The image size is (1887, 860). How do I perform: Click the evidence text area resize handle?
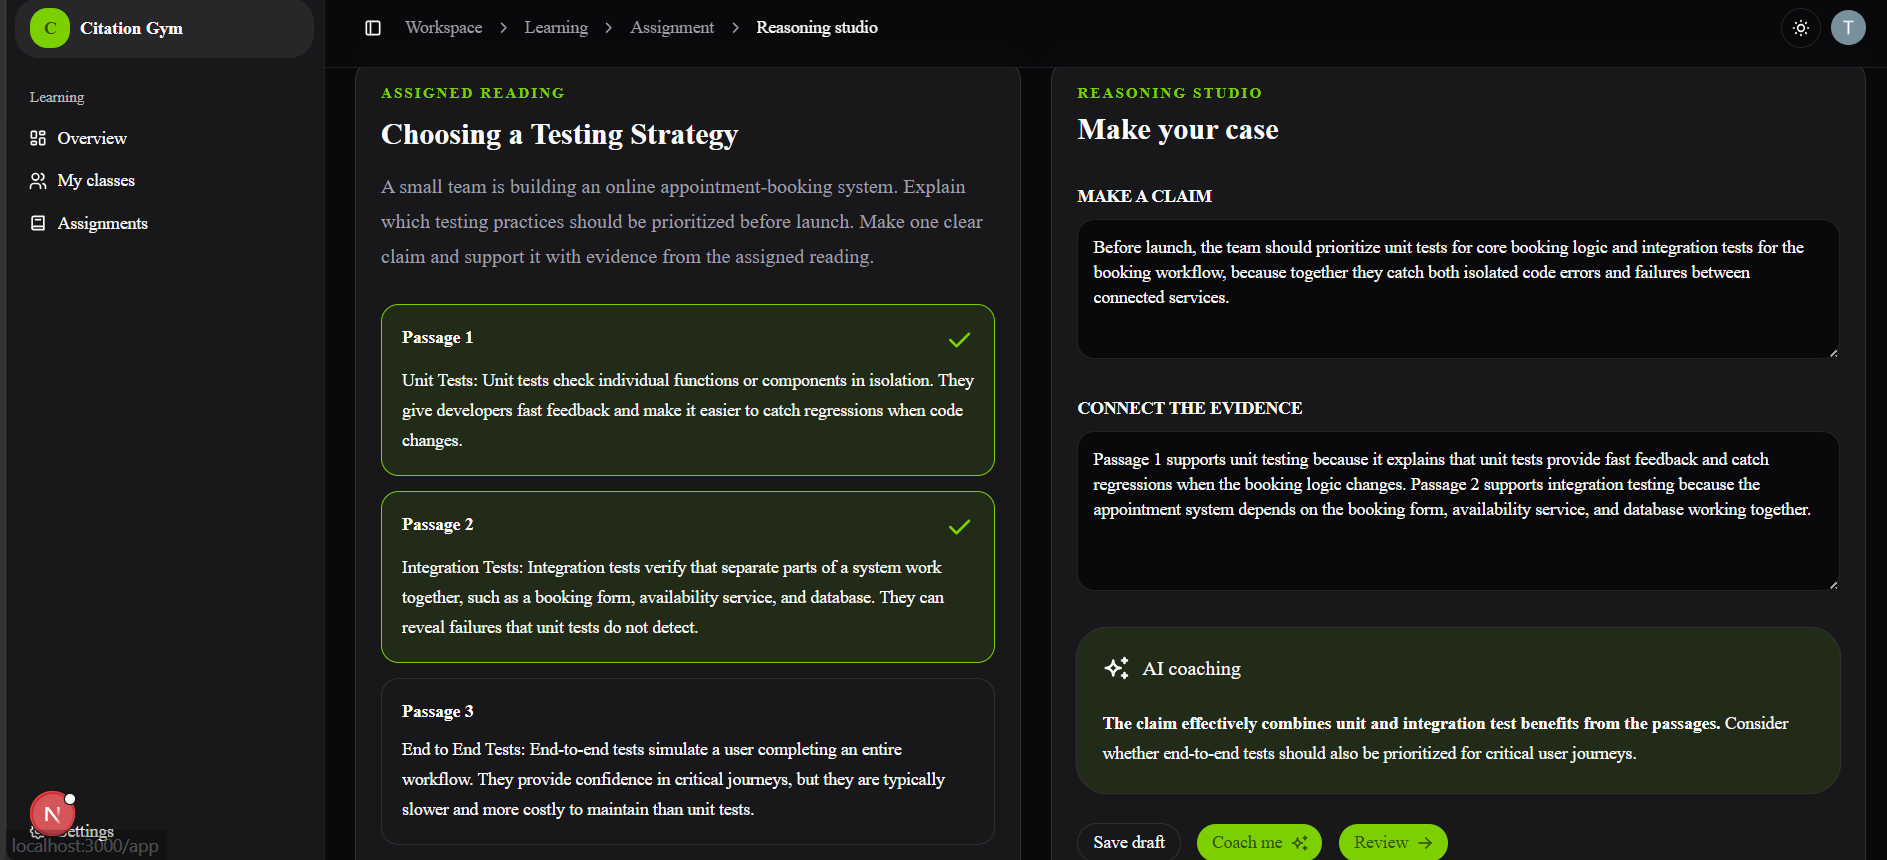click(x=1833, y=584)
